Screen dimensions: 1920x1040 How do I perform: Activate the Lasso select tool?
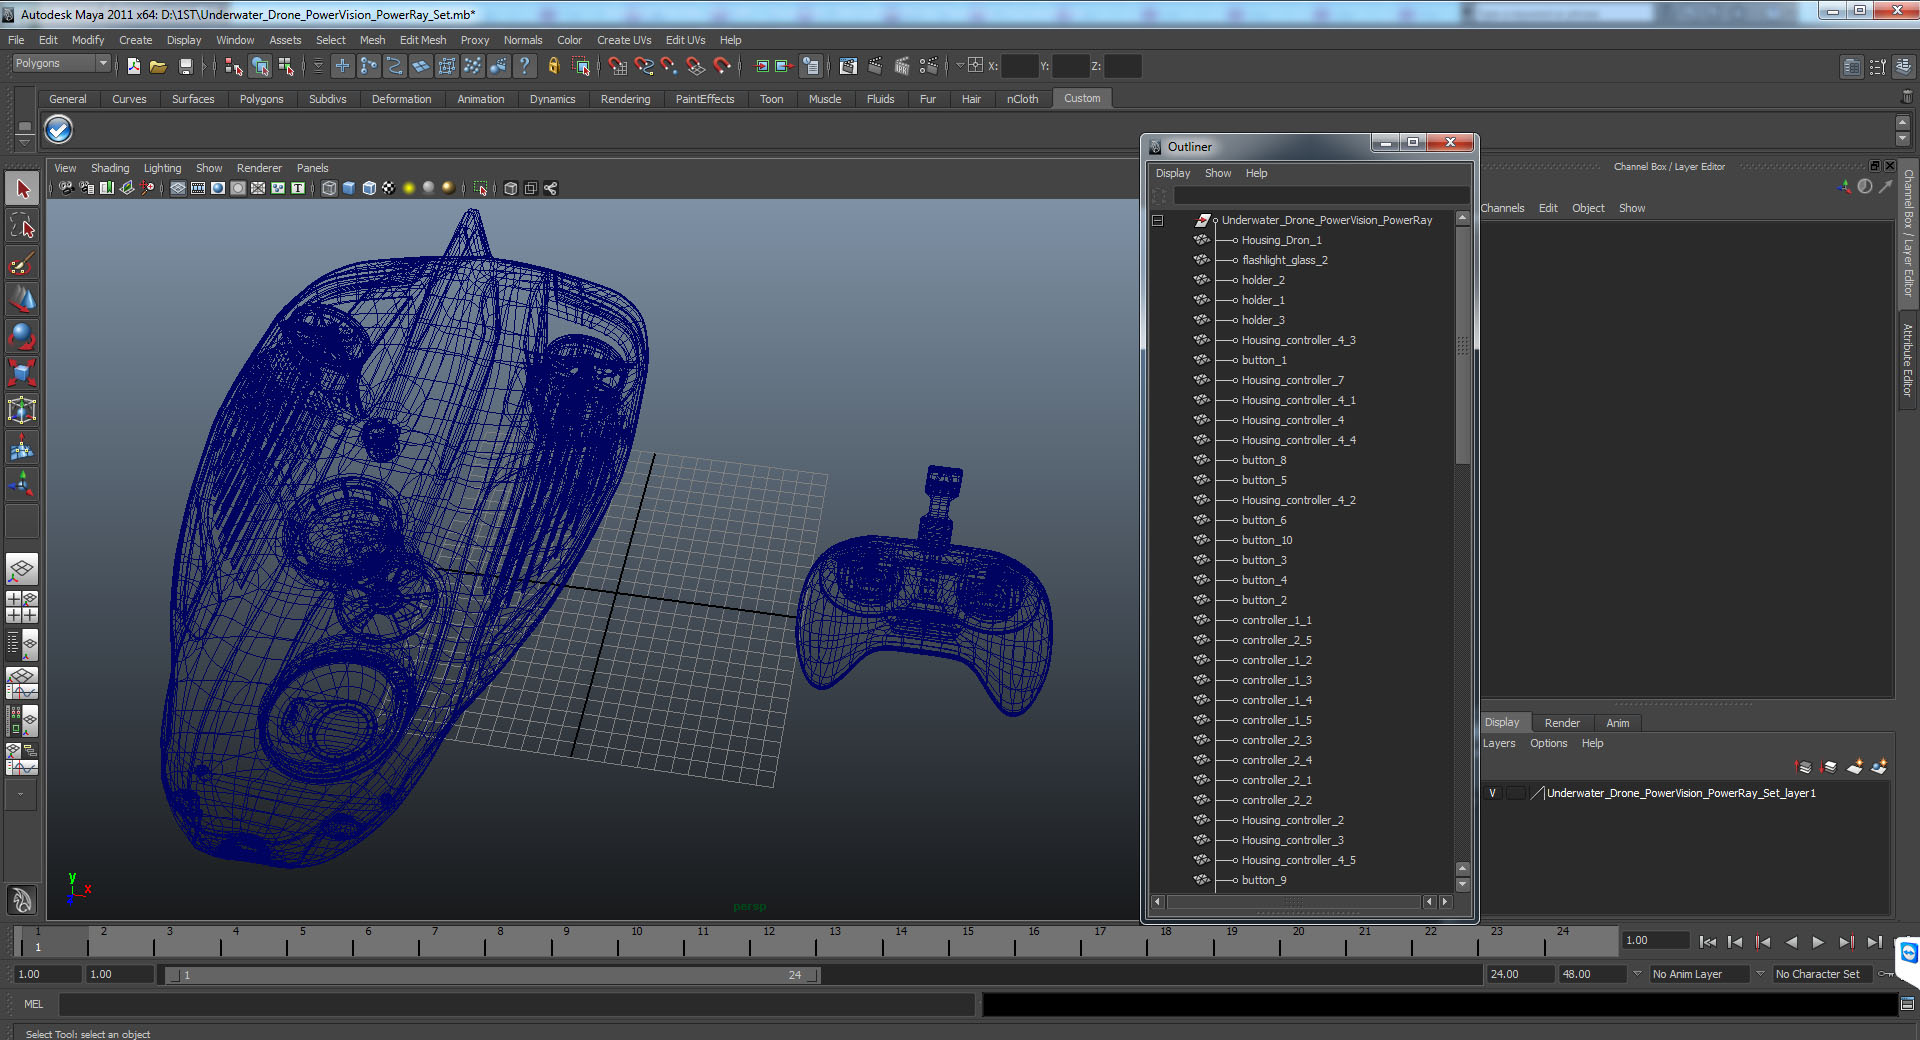pos(22,226)
